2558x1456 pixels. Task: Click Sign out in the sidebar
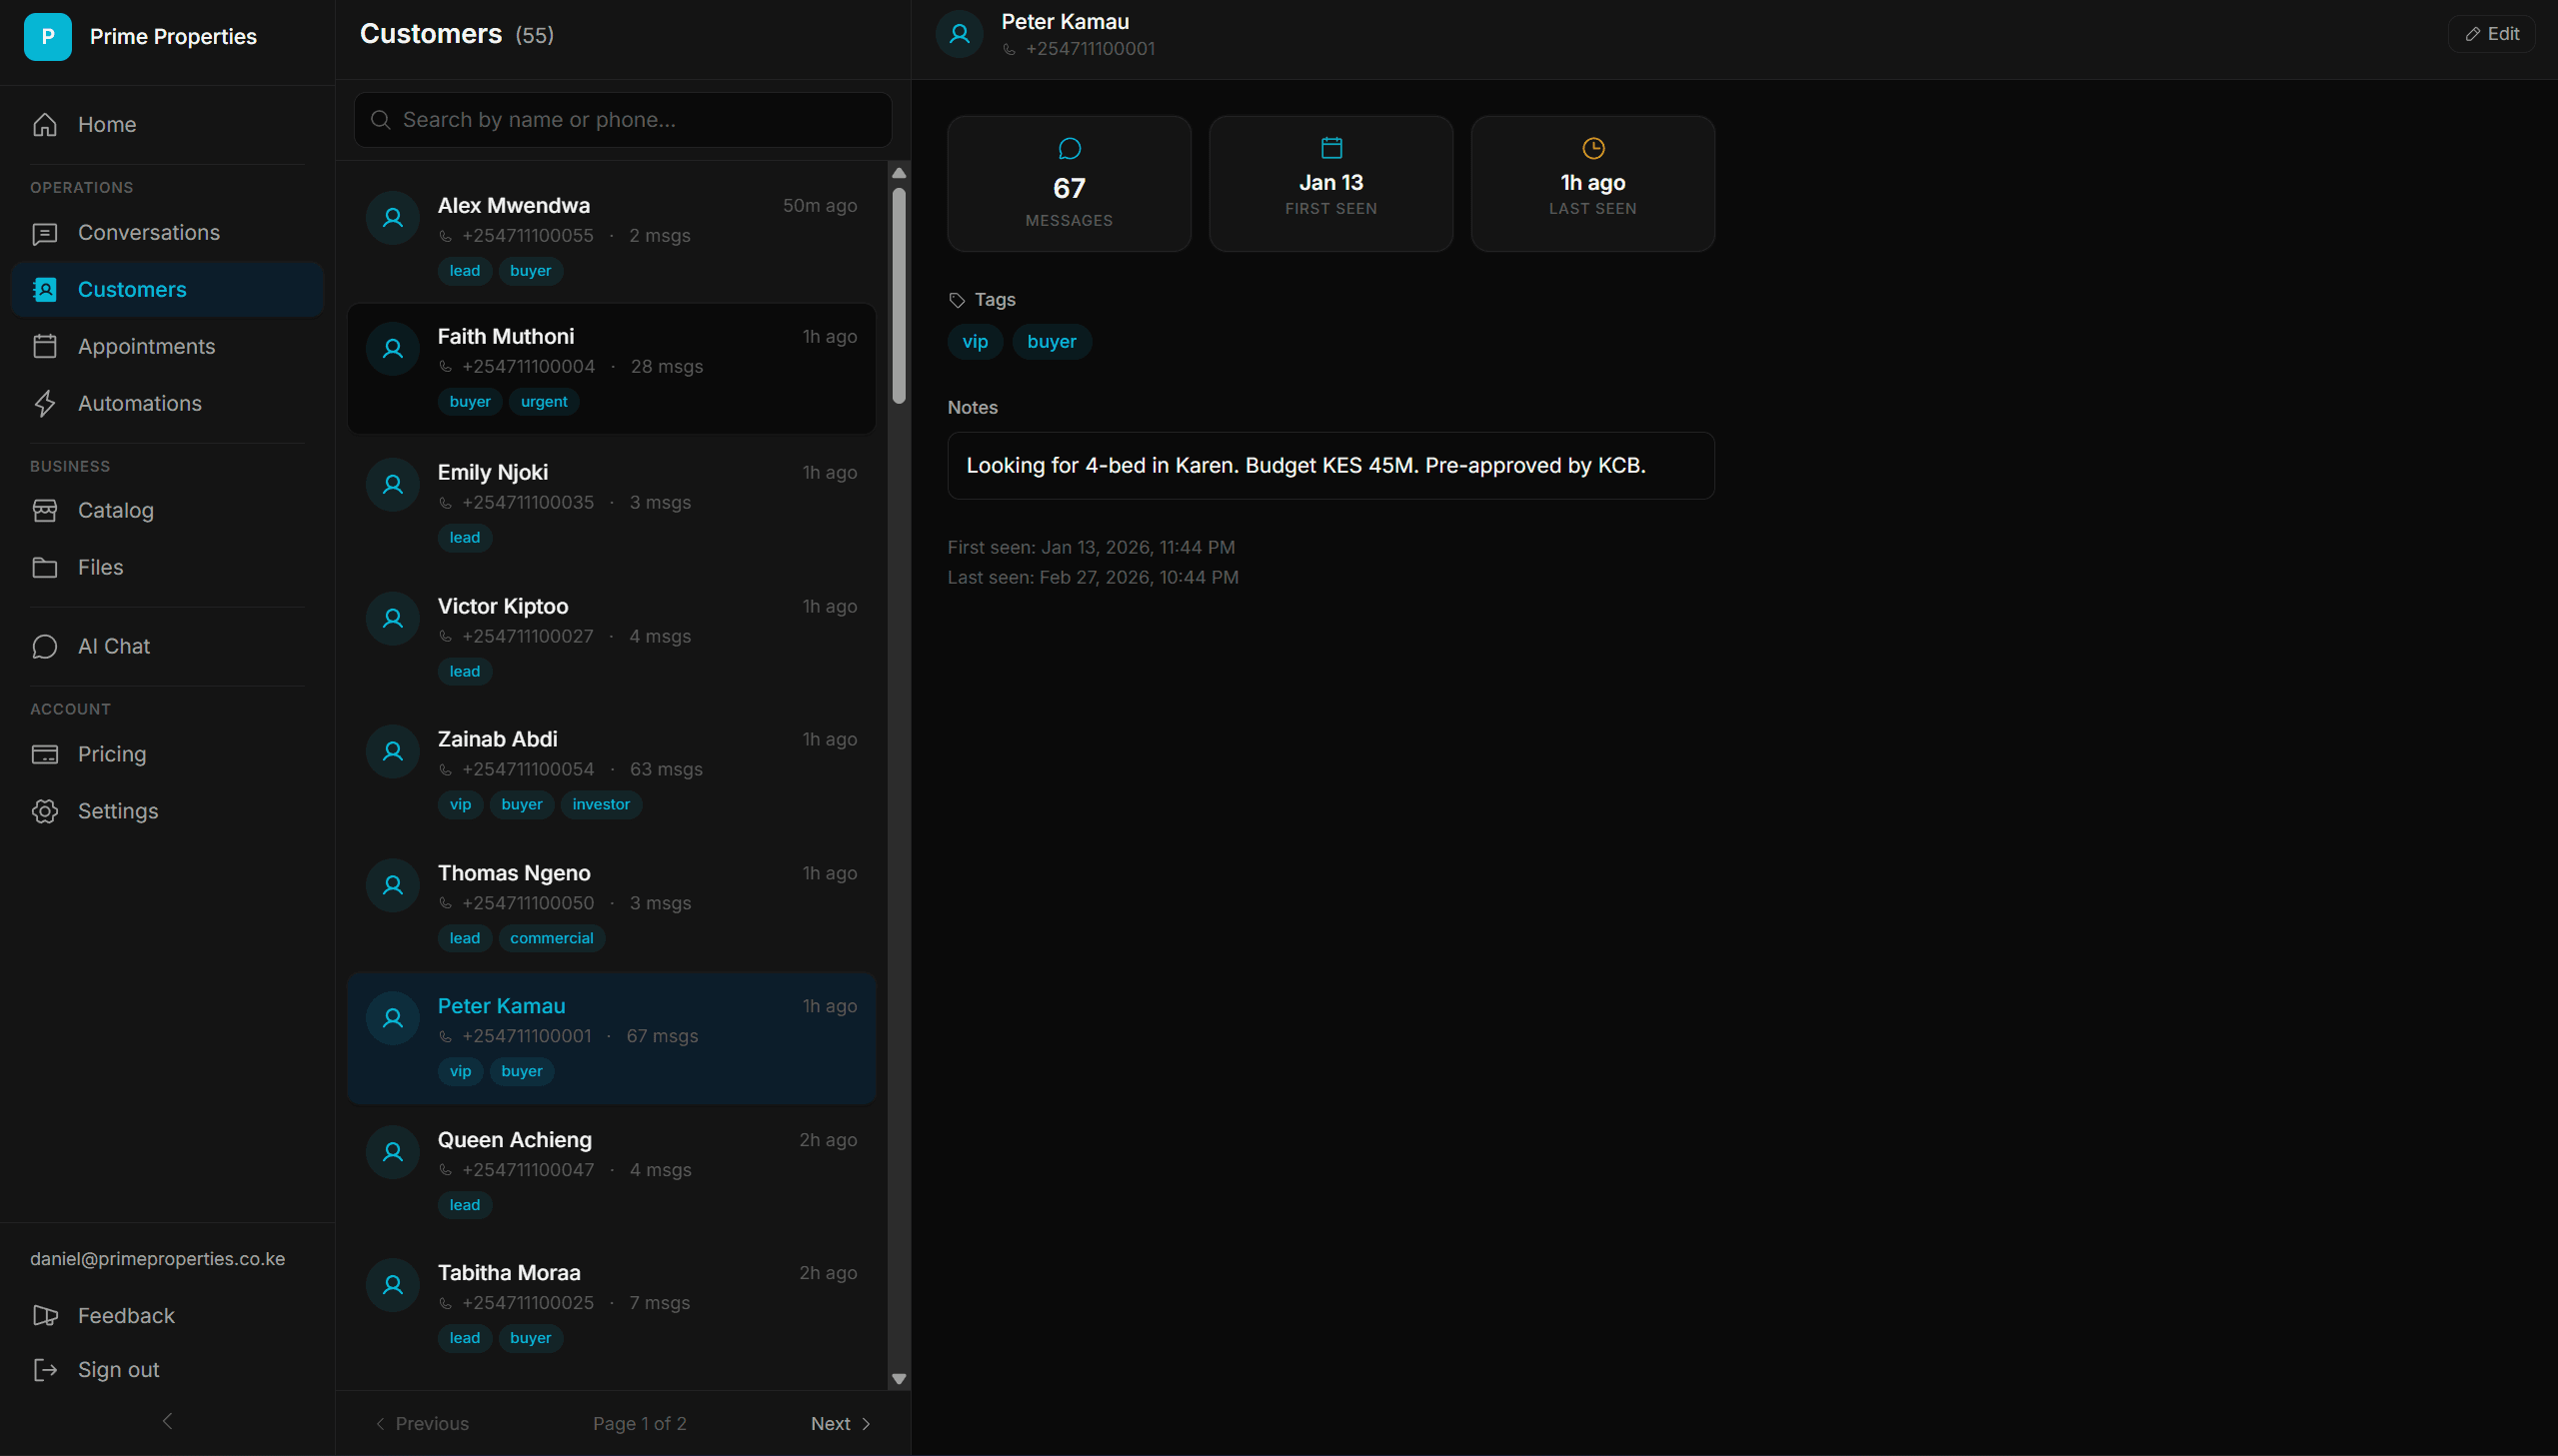(118, 1370)
